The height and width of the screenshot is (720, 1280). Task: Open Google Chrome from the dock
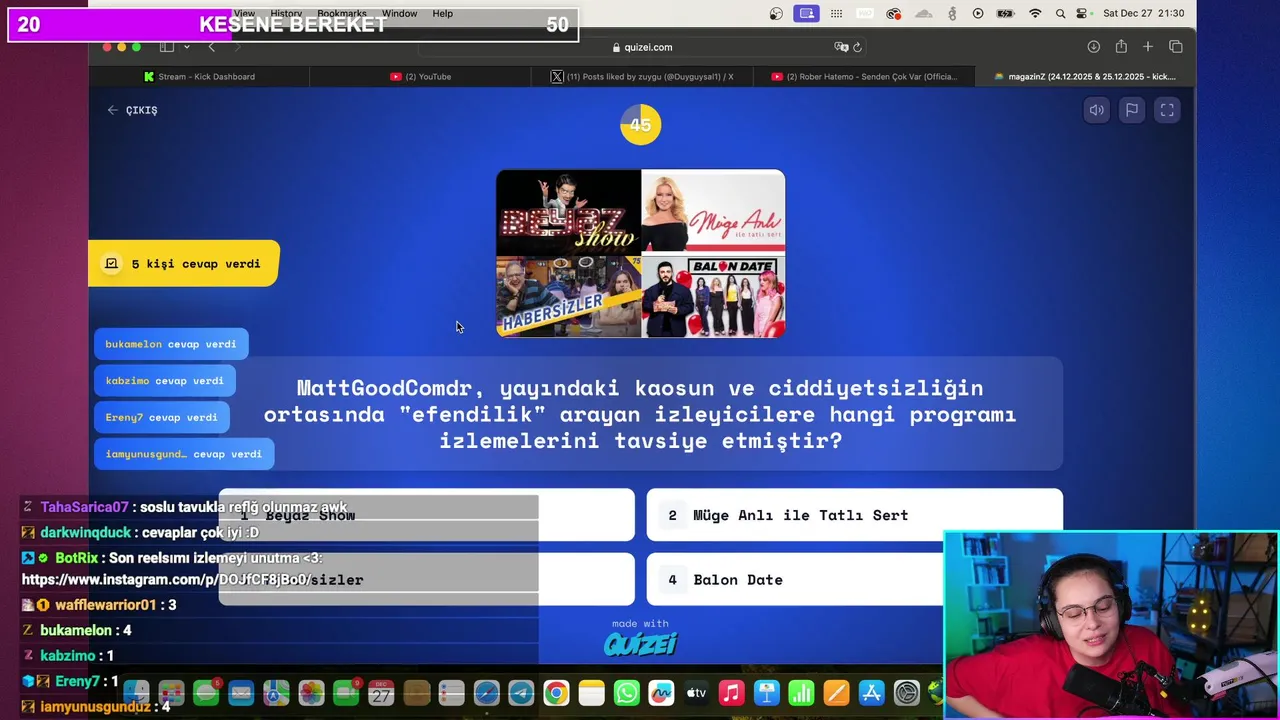(x=556, y=693)
